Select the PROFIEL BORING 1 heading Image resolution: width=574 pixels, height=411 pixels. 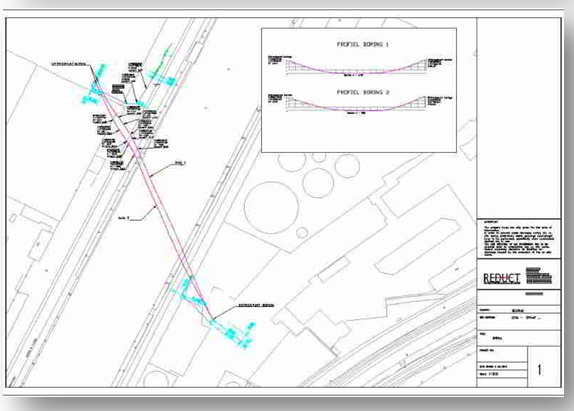363,44
